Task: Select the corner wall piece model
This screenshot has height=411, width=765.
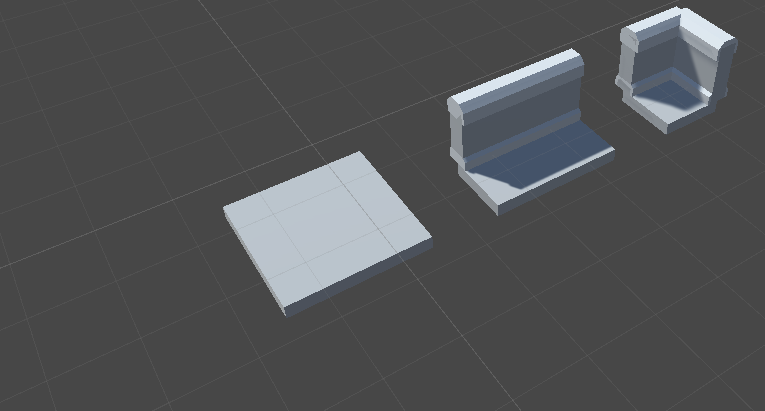Action: click(676, 70)
